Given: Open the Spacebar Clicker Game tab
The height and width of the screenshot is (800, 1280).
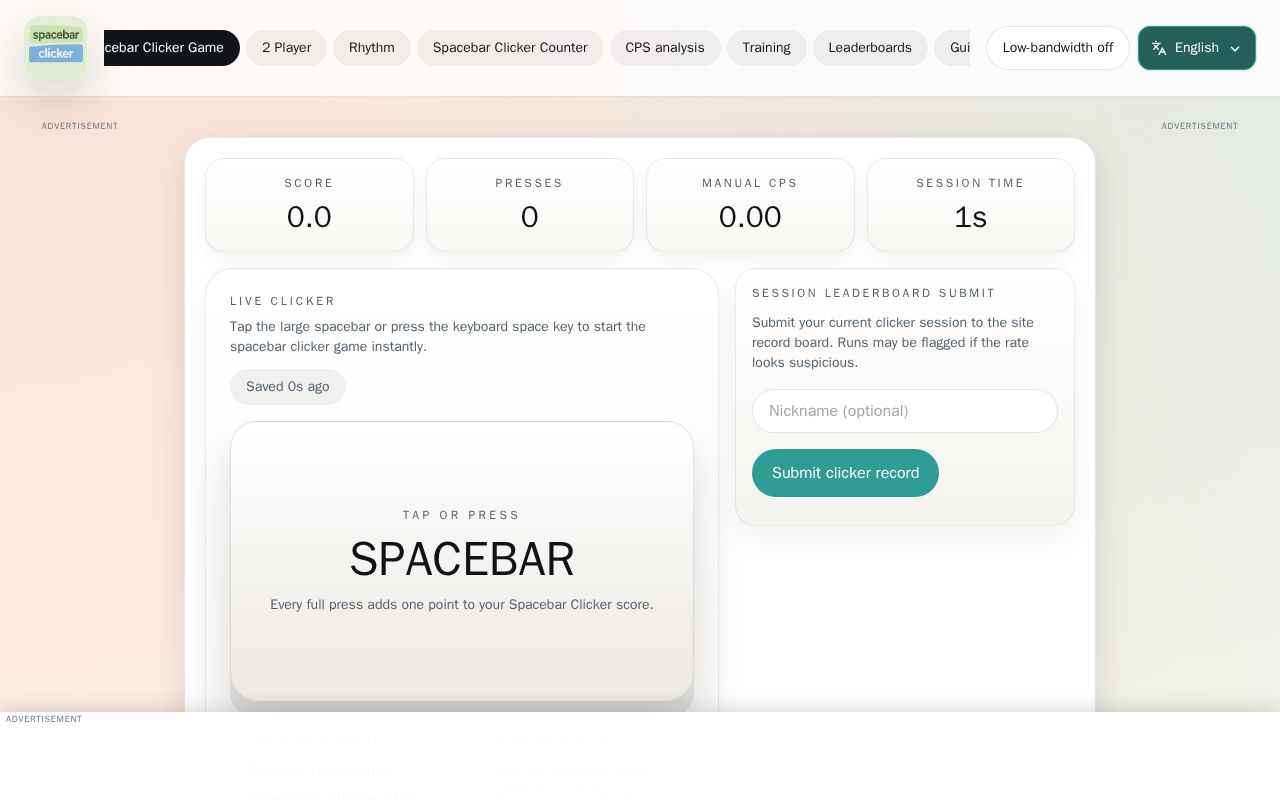Looking at the screenshot, I should [x=172, y=48].
